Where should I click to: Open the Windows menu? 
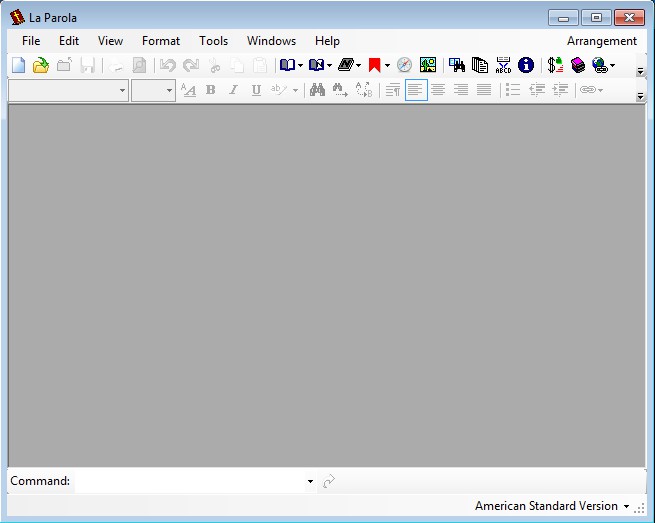pyautogui.click(x=271, y=41)
